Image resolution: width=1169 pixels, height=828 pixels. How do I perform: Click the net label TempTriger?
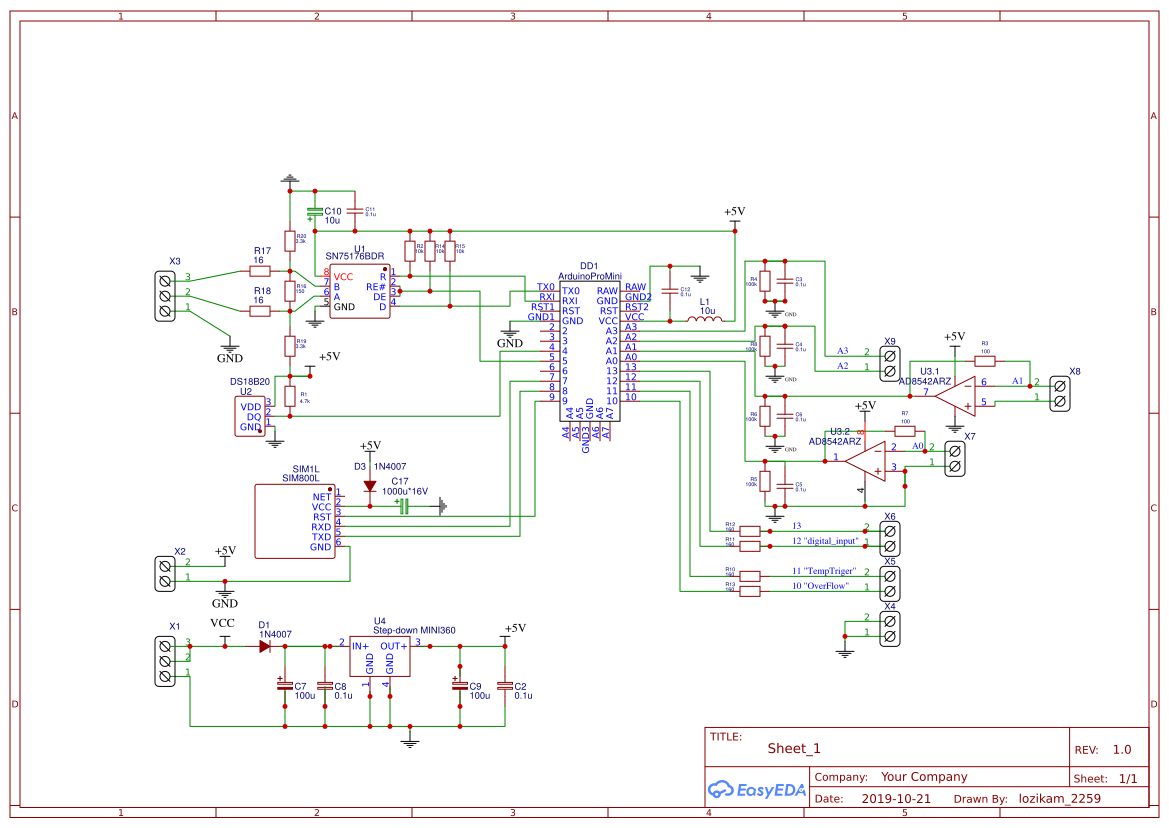822,572
